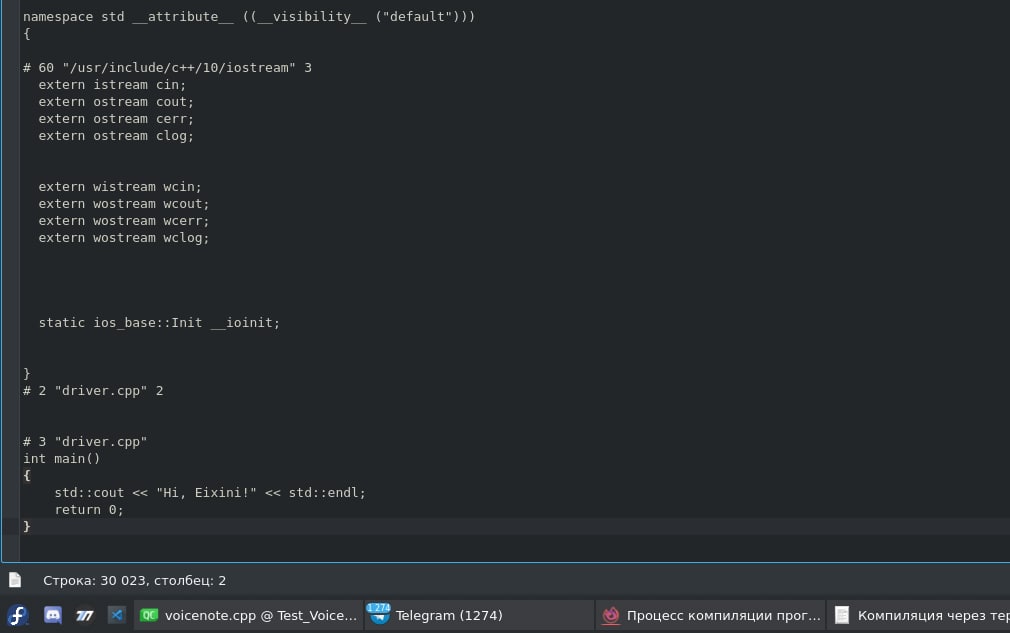Click the 'int main()' line

[62, 458]
